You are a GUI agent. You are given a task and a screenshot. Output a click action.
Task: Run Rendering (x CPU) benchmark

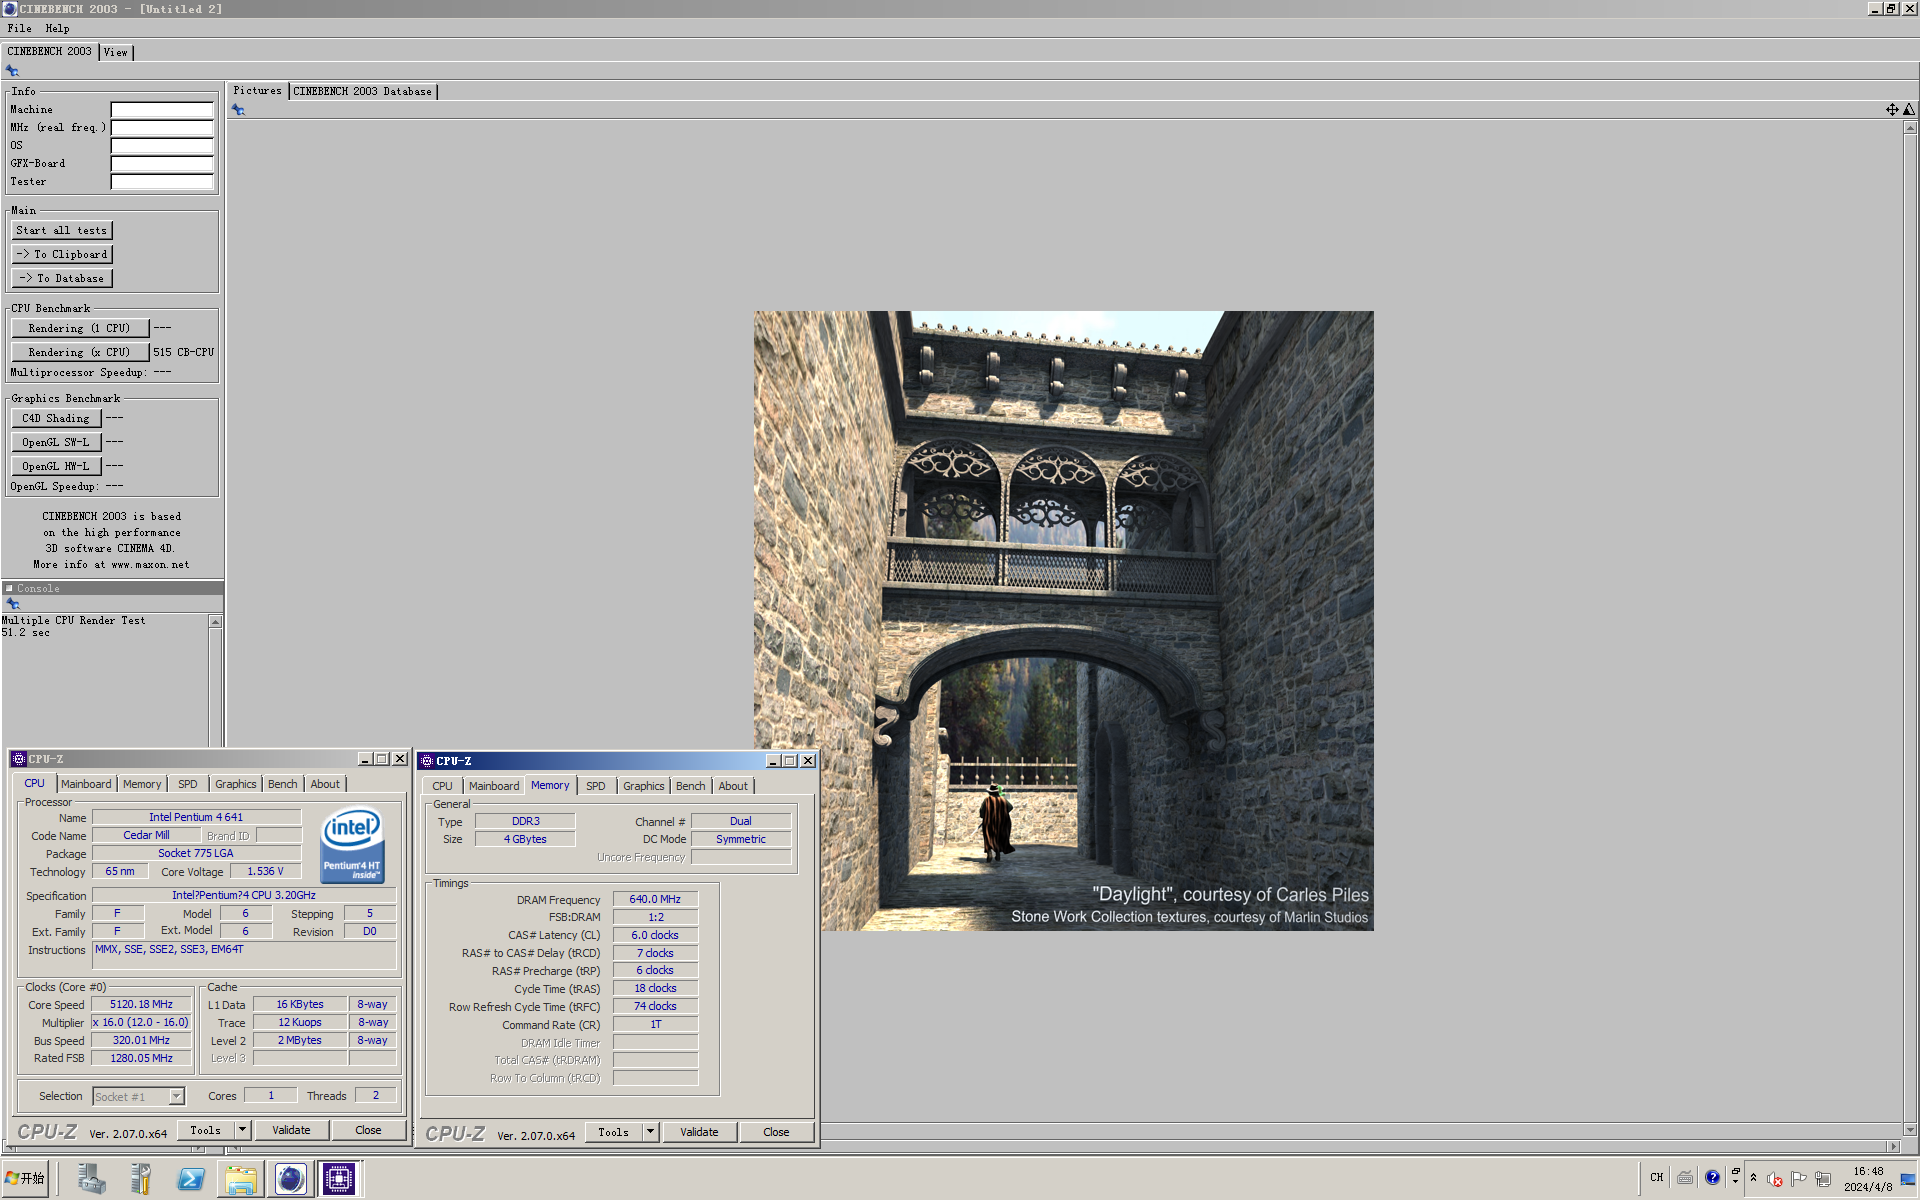click(x=79, y=352)
